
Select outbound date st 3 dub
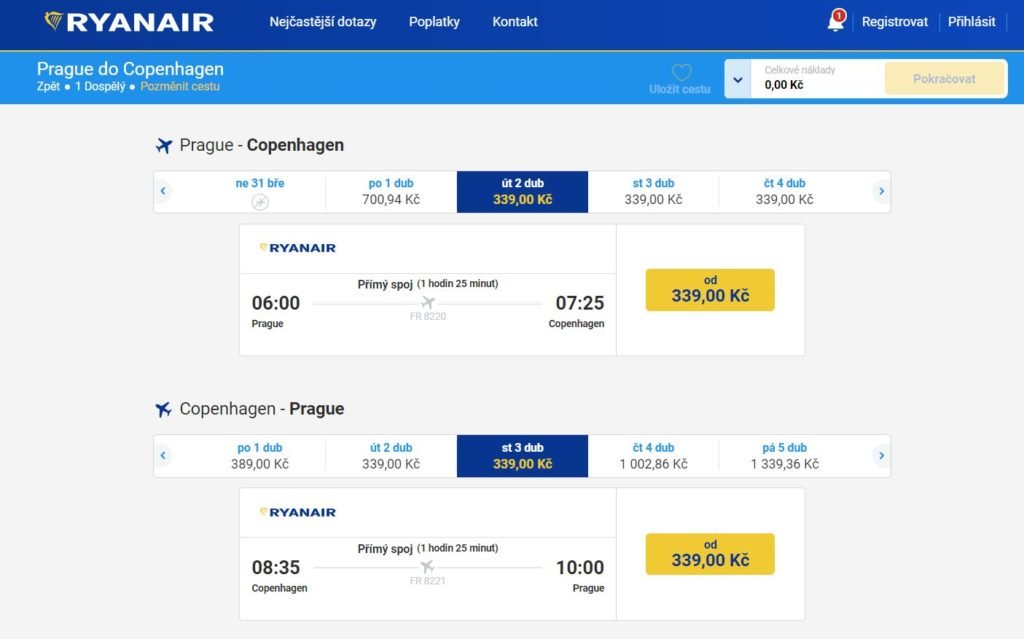click(x=653, y=191)
